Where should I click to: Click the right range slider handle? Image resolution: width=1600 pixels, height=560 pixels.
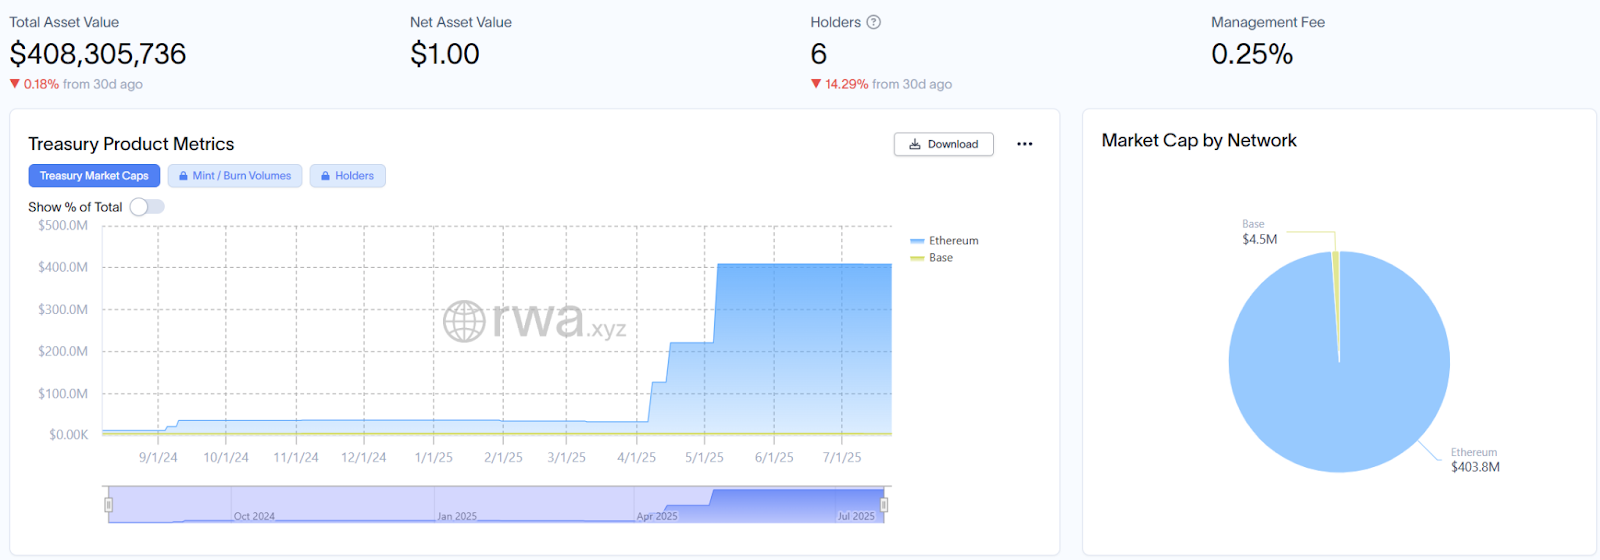(x=884, y=505)
